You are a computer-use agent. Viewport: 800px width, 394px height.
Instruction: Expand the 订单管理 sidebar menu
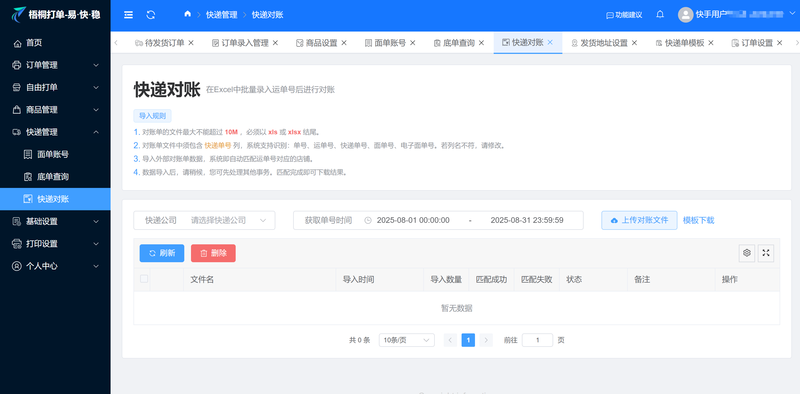(x=55, y=65)
